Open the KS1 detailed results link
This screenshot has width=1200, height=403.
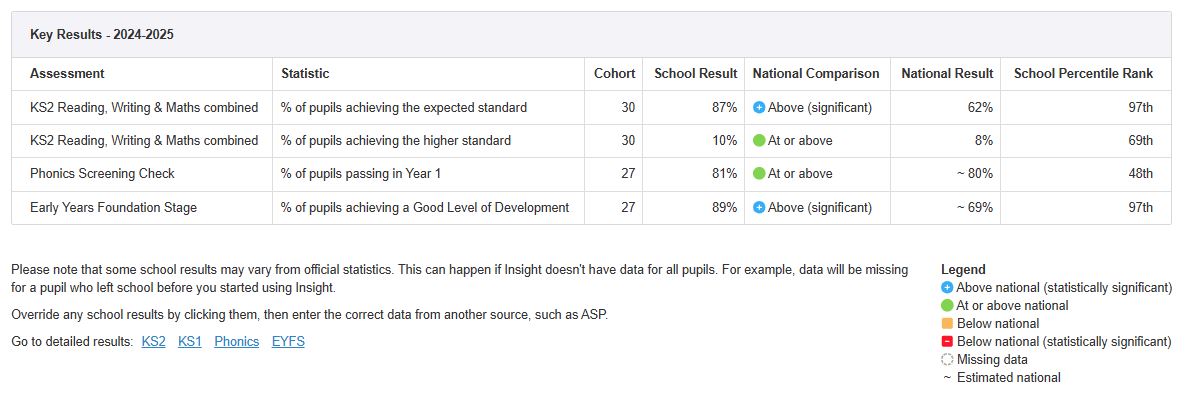pos(190,342)
